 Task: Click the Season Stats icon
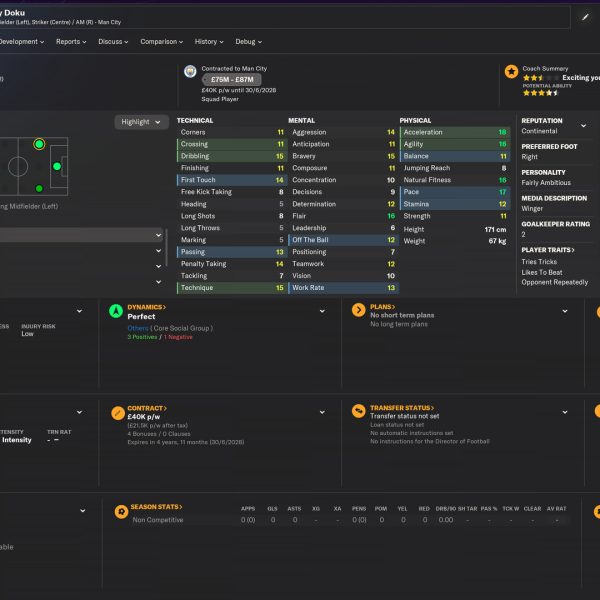(121, 512)
